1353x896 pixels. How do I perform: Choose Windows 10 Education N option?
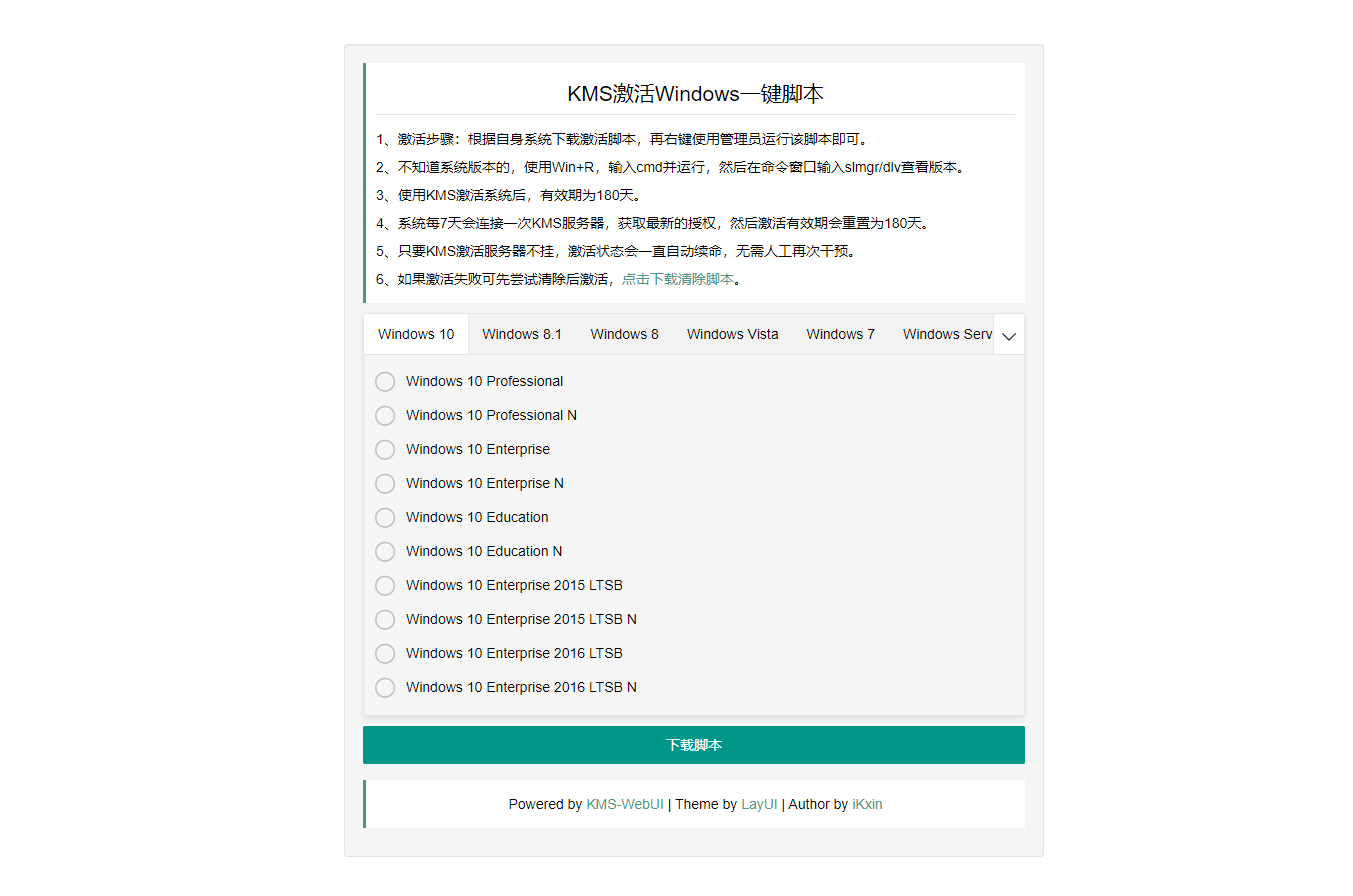tap(385, 551)
